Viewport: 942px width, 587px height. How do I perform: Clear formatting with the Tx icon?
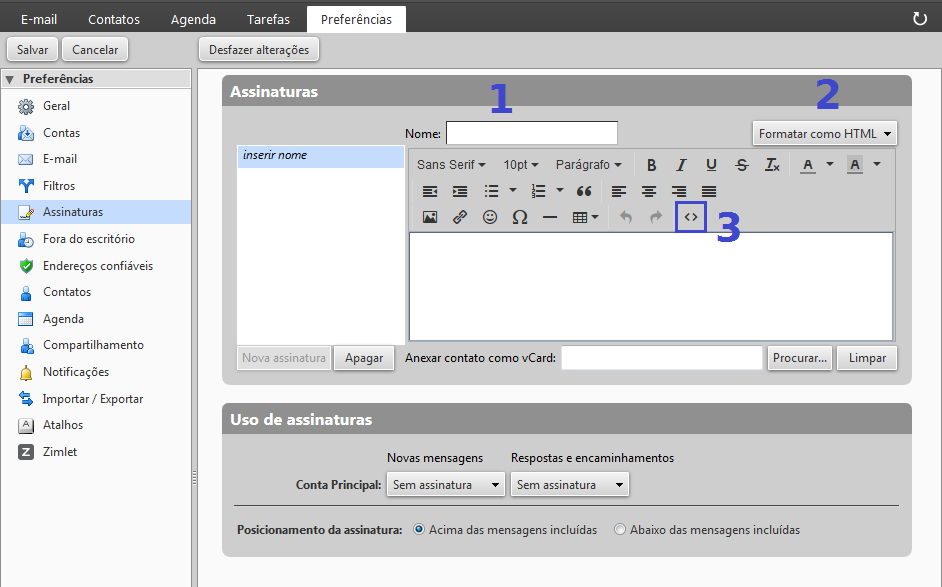pos(772,165)
